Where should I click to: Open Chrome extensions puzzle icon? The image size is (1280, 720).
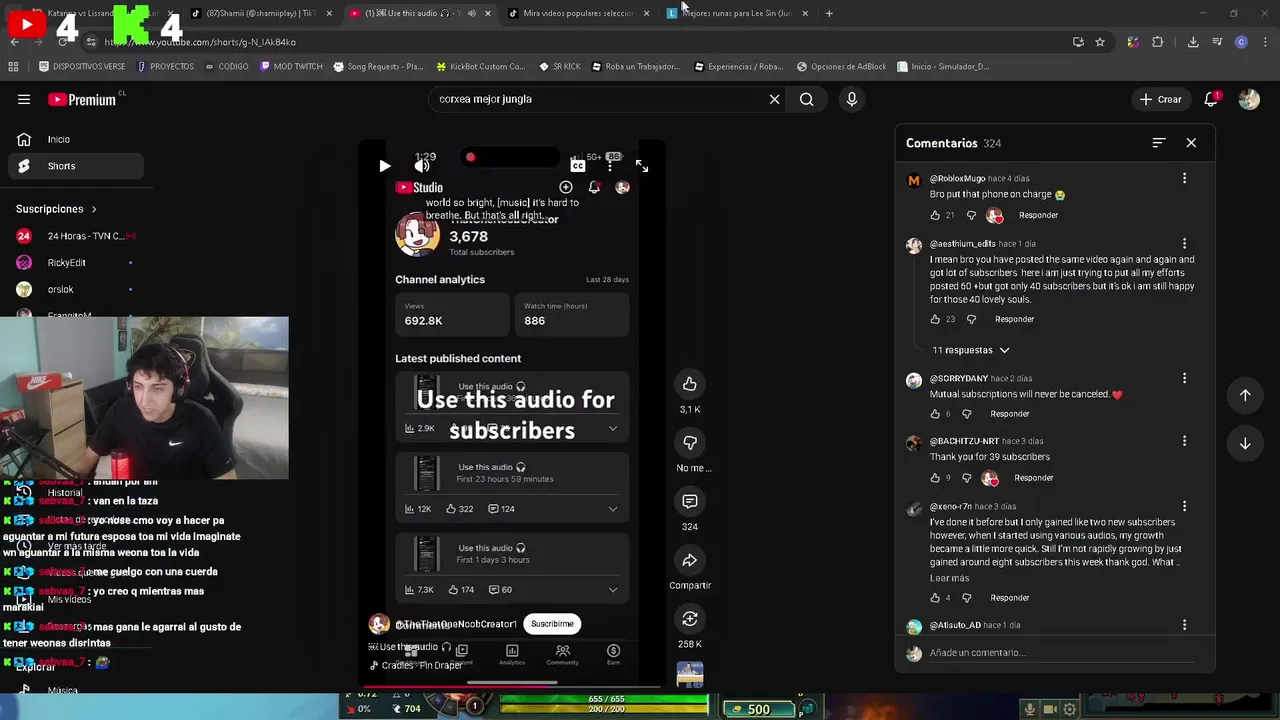(x=1158, y=42)
